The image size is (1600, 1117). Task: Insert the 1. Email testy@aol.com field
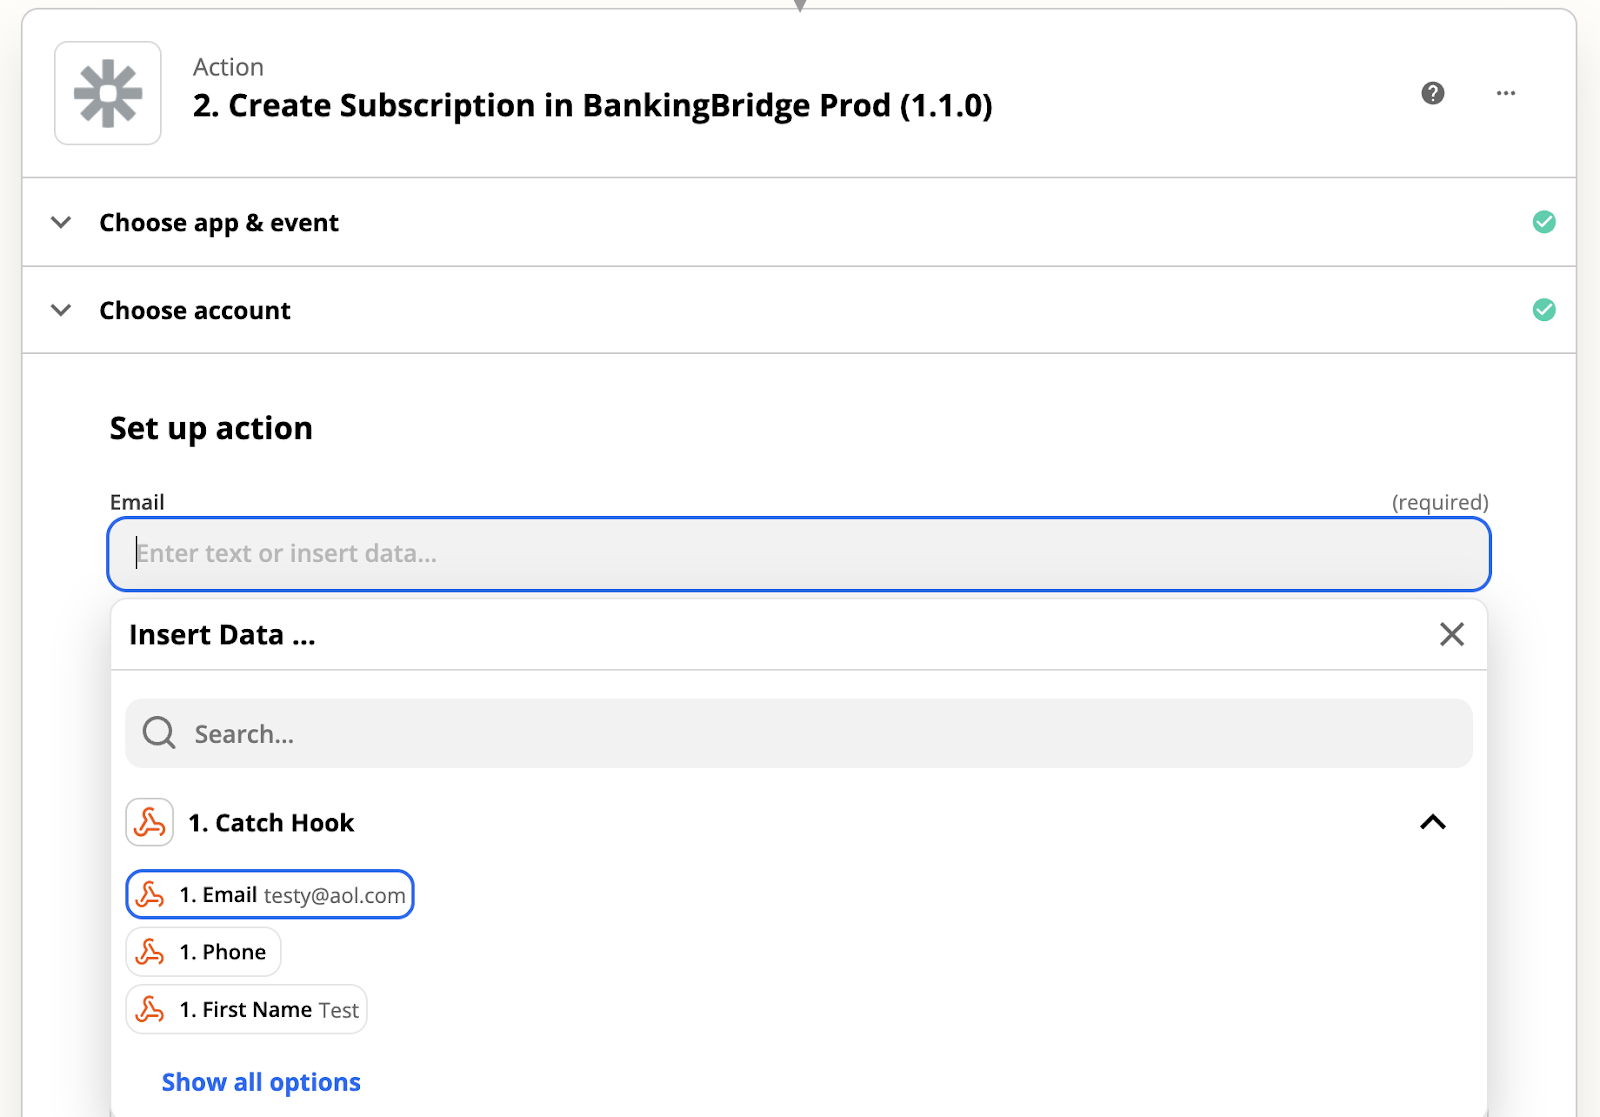[x=270, y=894]
